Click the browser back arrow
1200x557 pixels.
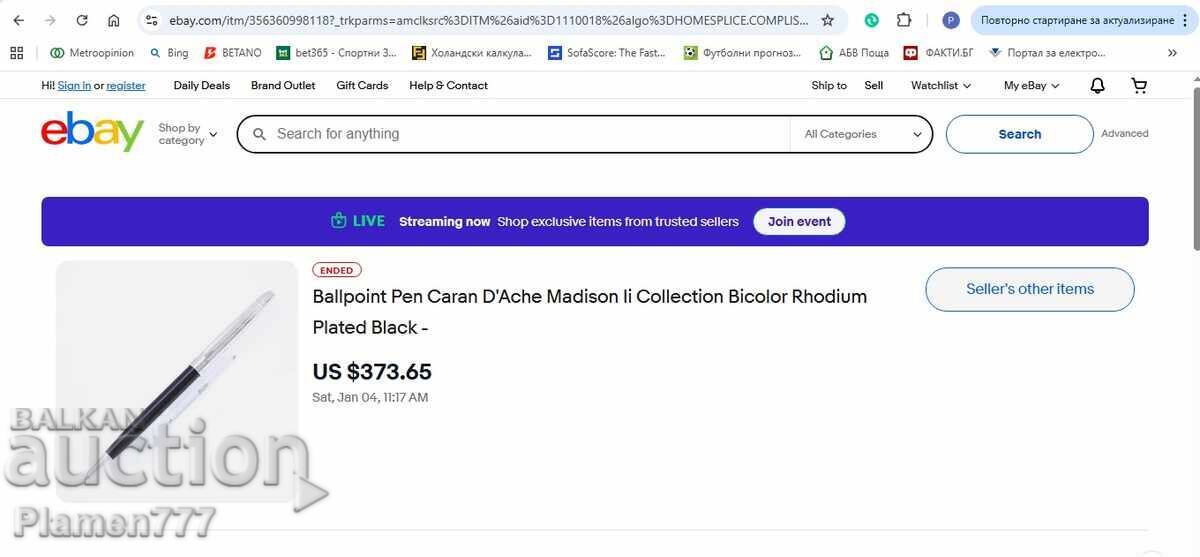tap(19, 20)
